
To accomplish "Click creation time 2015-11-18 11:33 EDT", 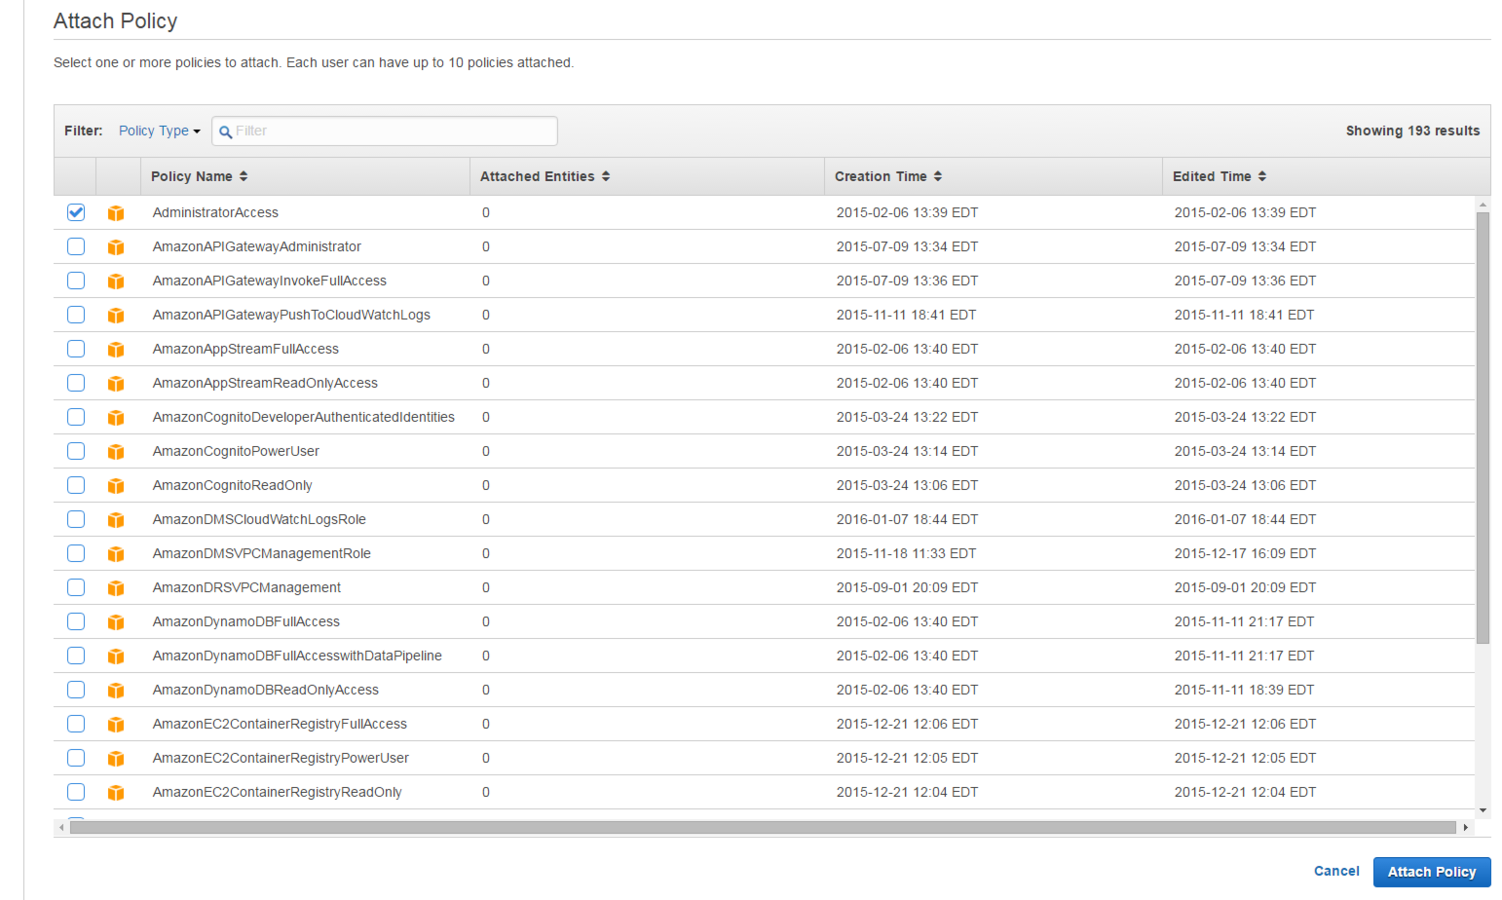I will pyautogui.click(x=906, y=553).
